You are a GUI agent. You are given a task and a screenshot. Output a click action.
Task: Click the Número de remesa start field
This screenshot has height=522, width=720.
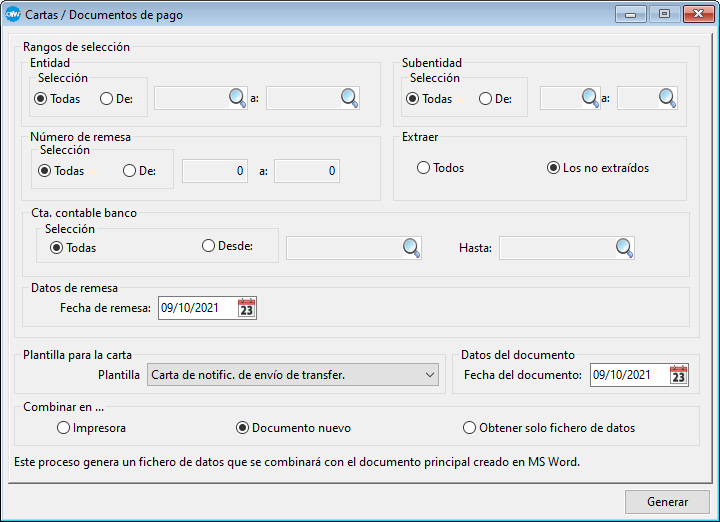[x=214, y=171]
